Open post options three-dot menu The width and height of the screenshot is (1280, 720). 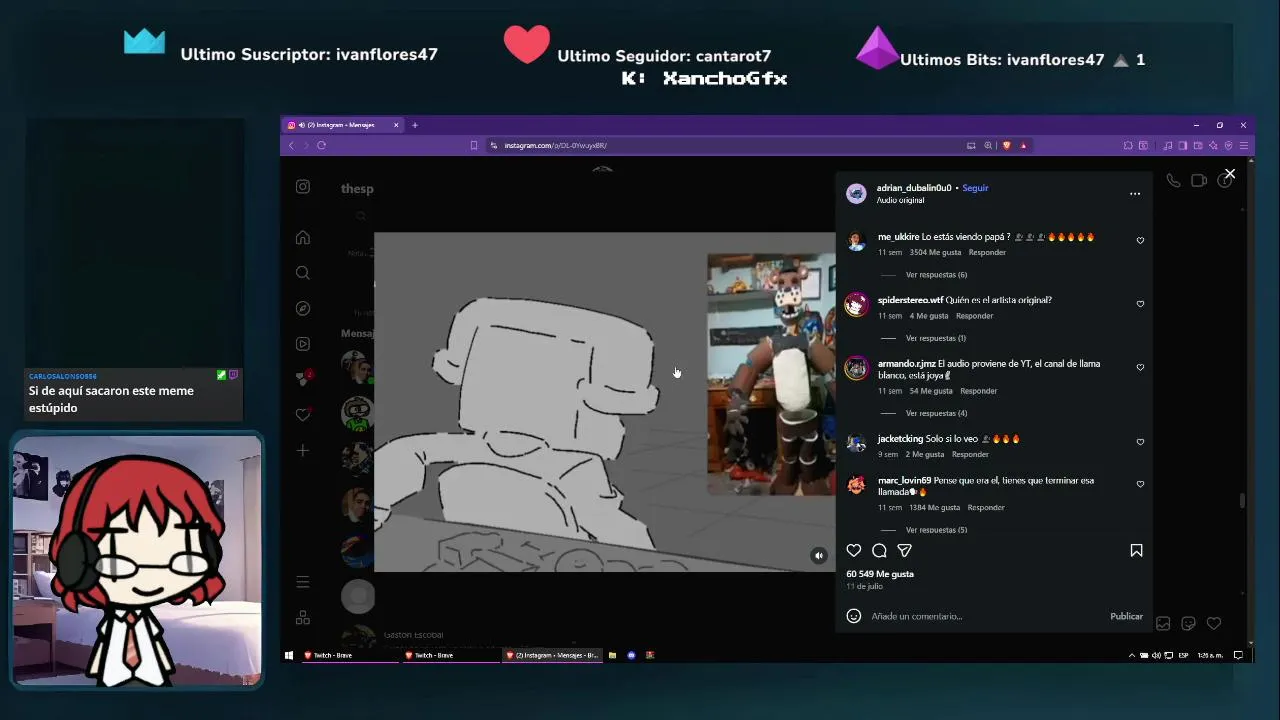tap(1135, 194)
